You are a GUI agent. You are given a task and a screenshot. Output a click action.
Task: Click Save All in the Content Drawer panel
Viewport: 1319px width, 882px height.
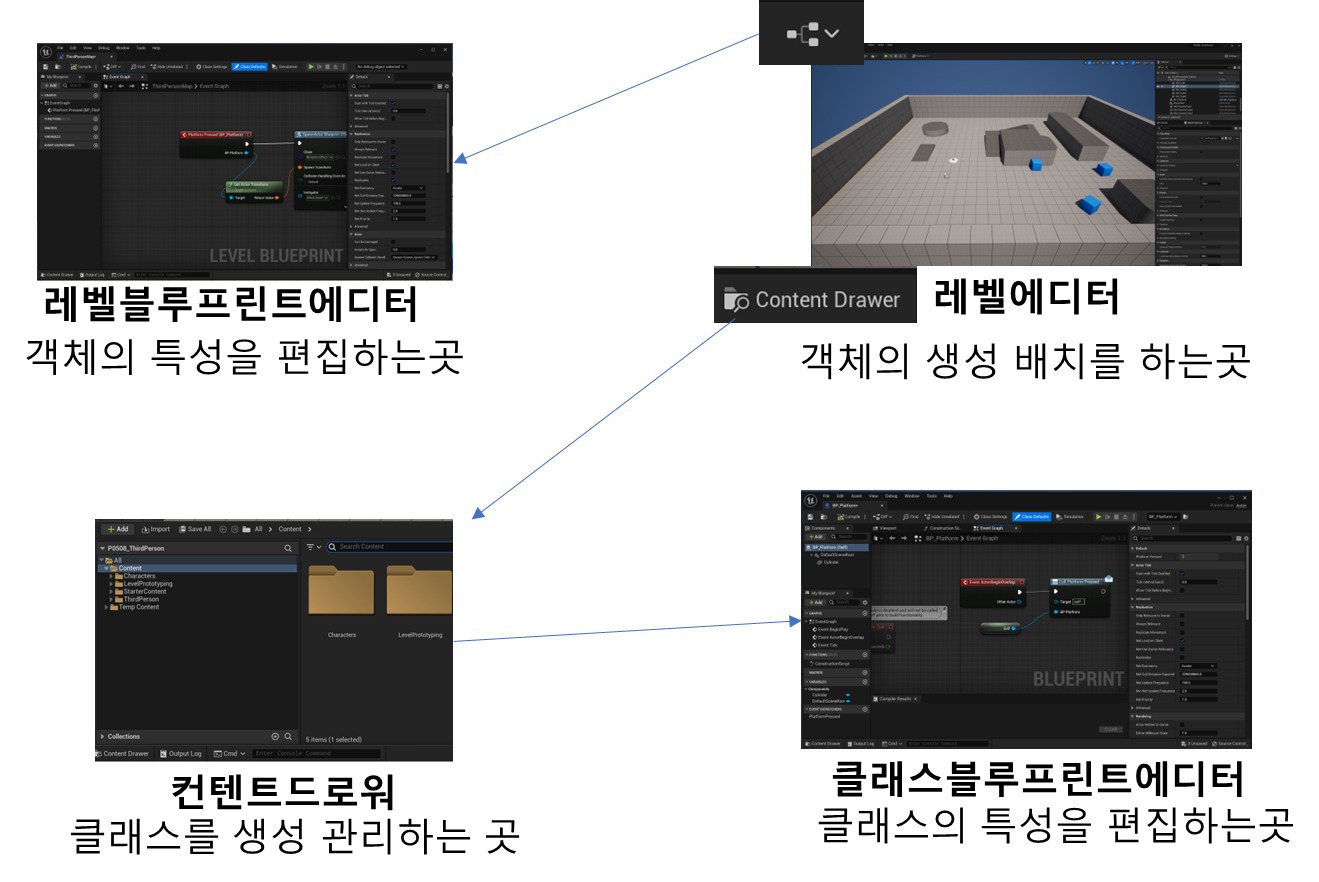(x=194, y=529)
